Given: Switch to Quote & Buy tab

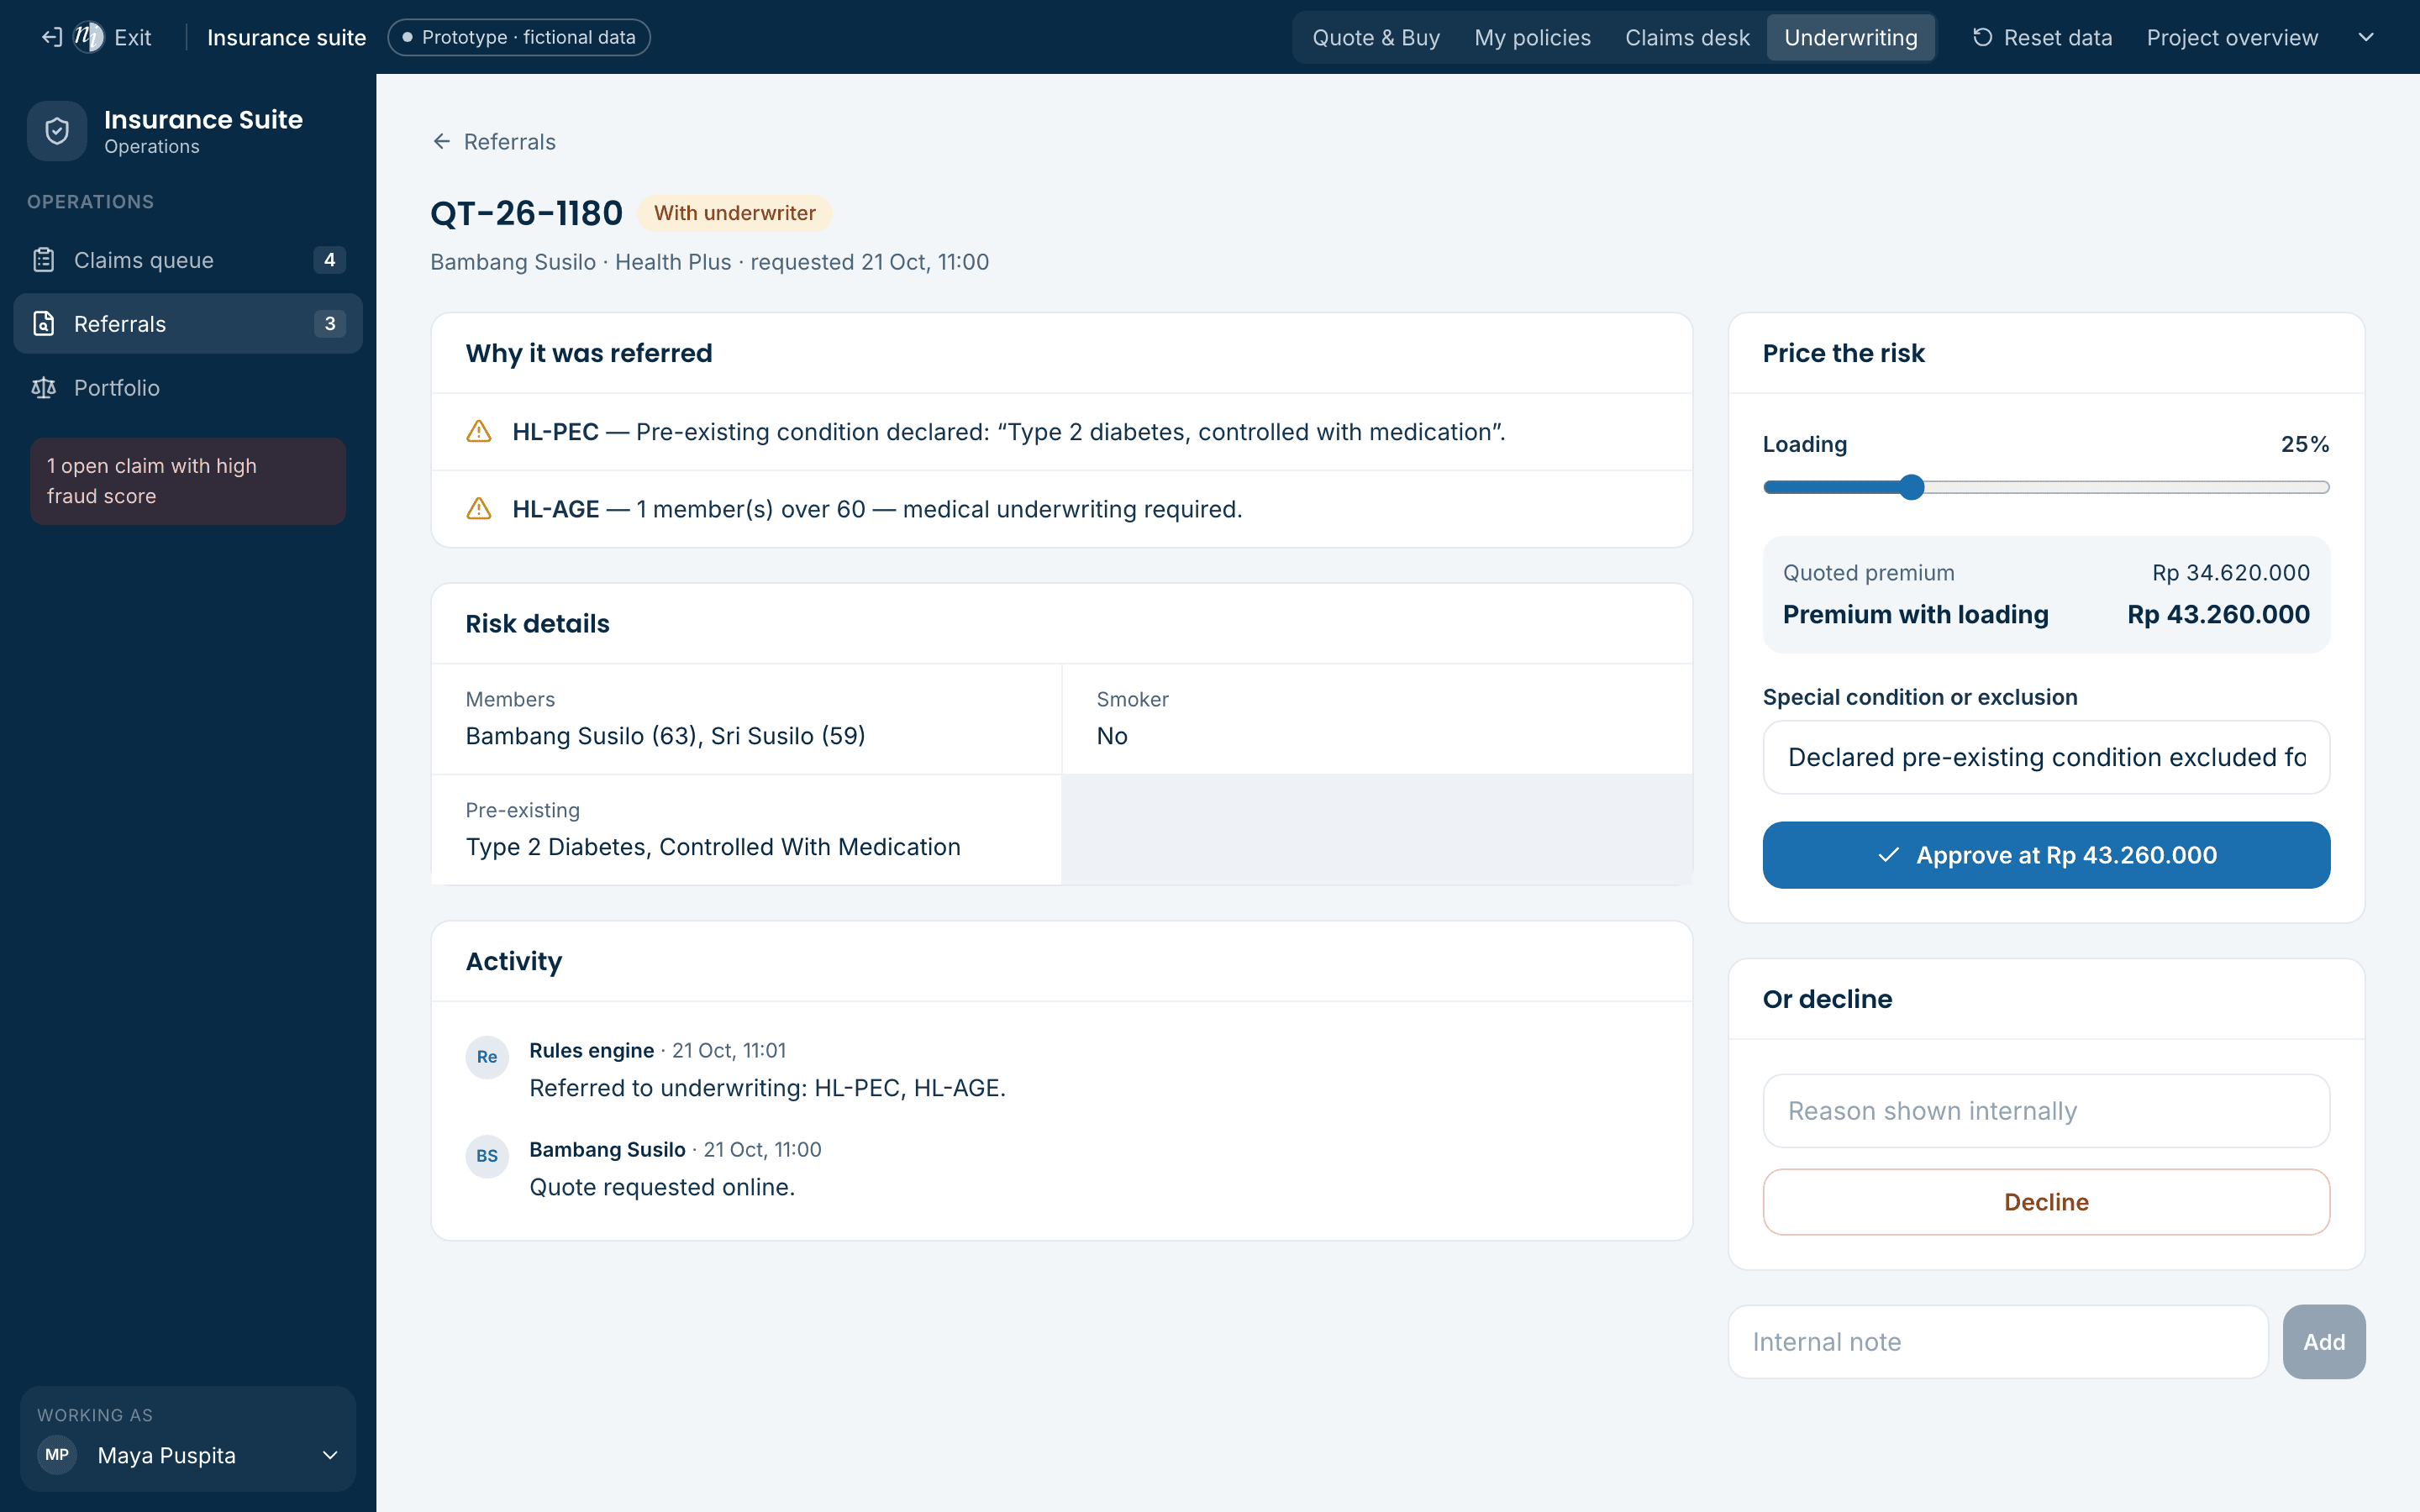Looking at the screenshot, I should pos(1376,38).
